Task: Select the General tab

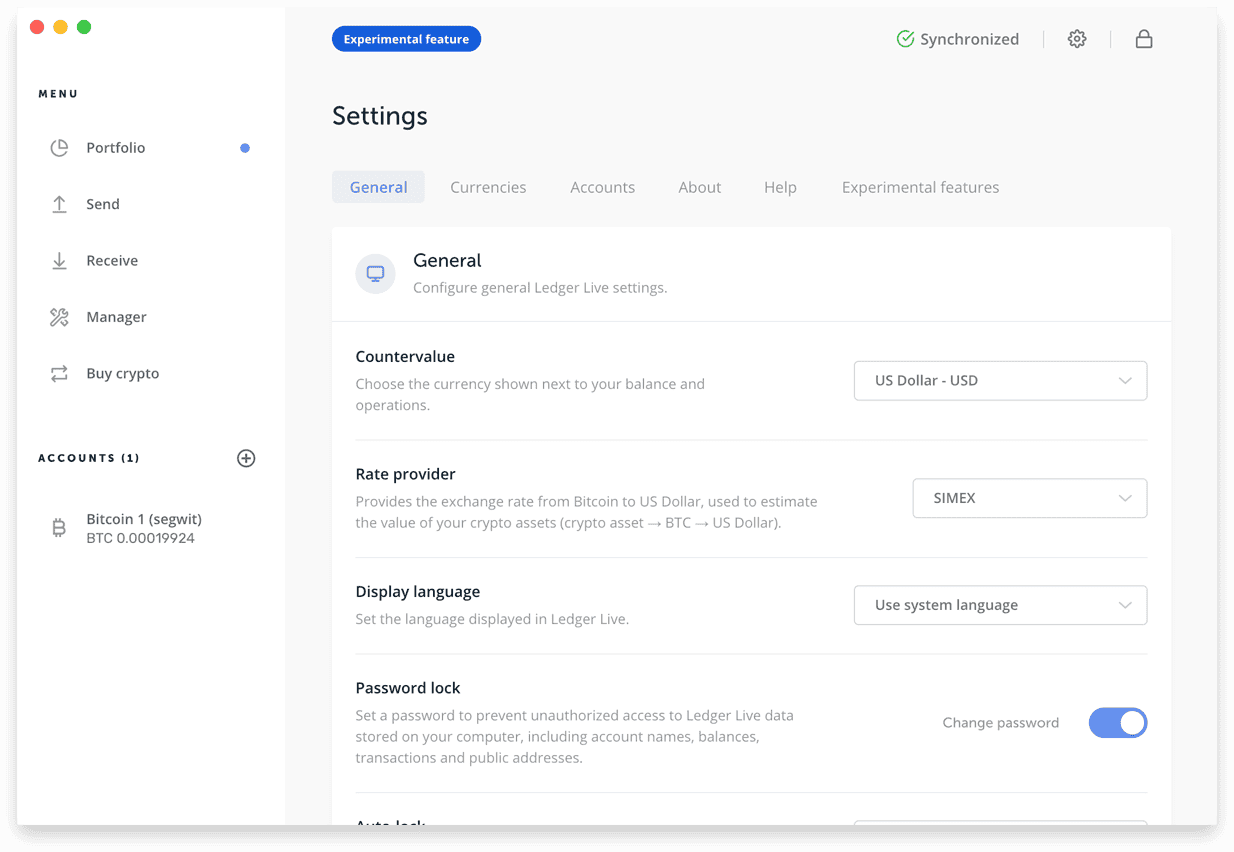Action: (378, 187)
